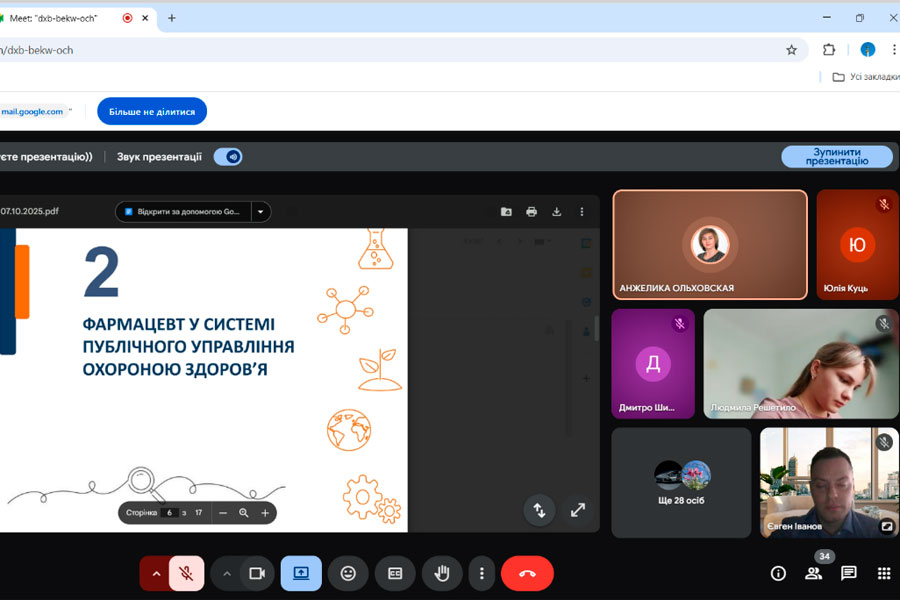The width and height of the screenshot is (900, 600).
Task: Show the participants list icon
Action: (813, 573)
